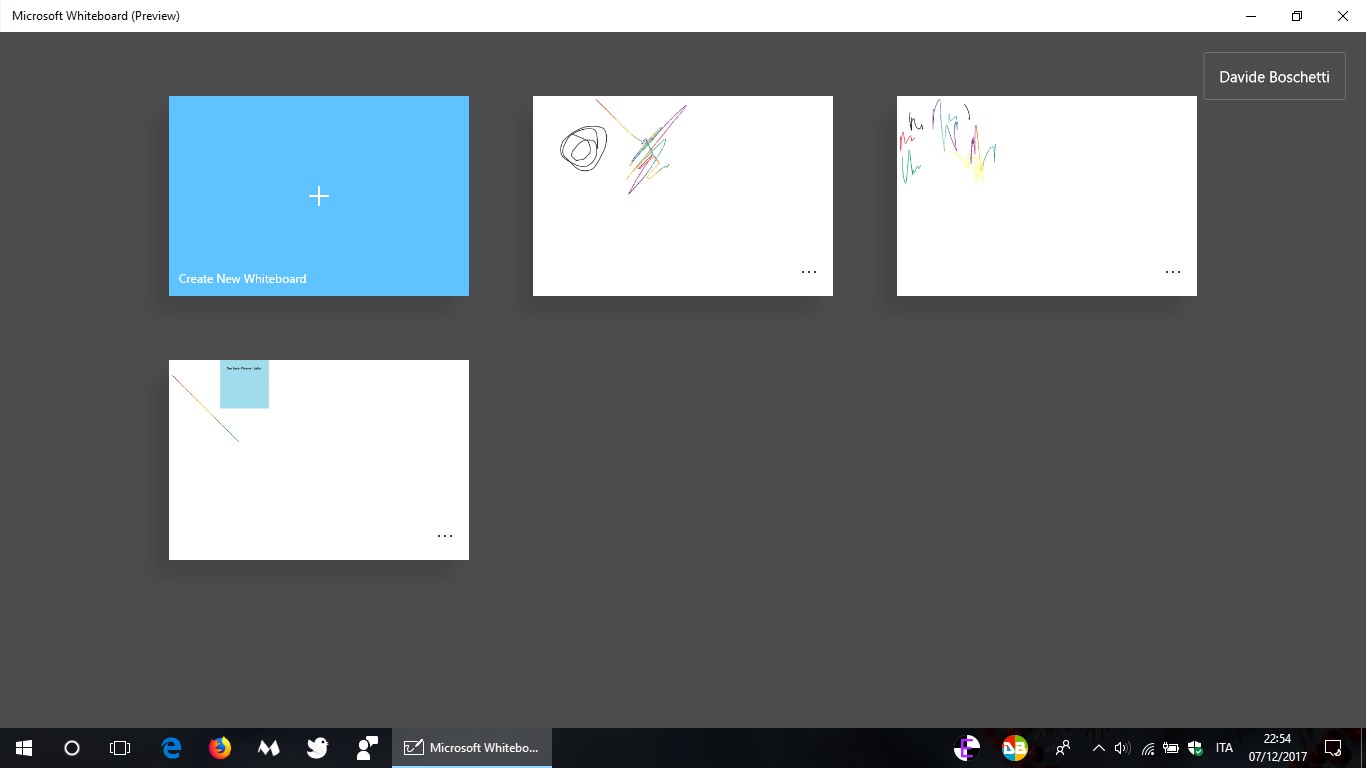Click the battery status tray icon
Image resolution: width=1366 pixels, height=768 pixels.
coord(1171,747)
